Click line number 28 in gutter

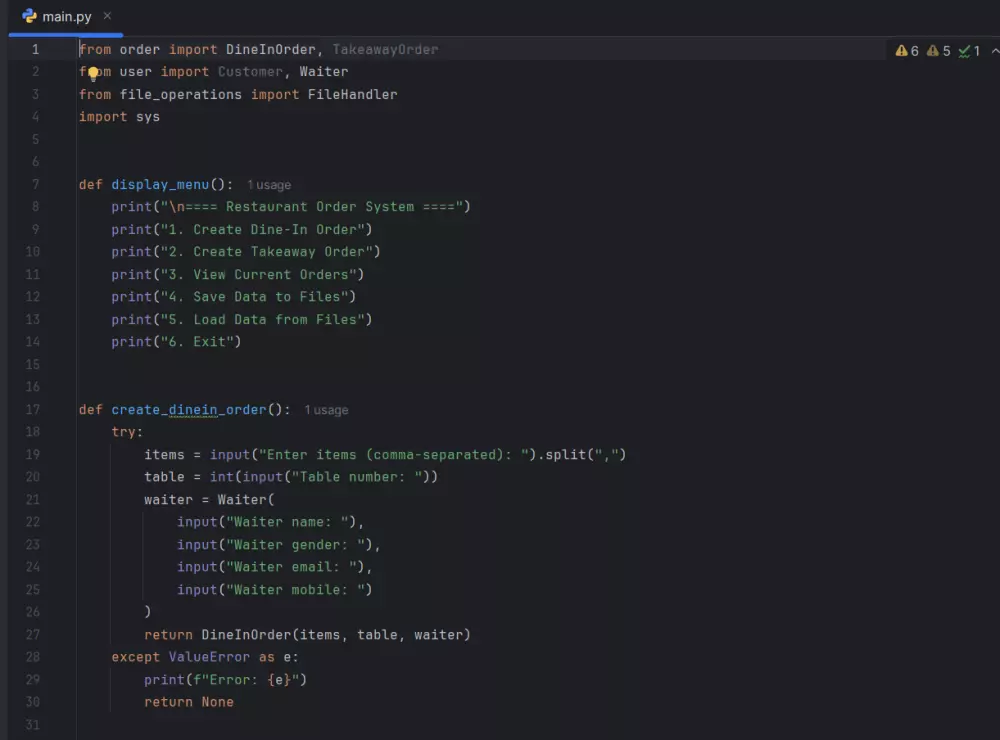[33, 657]
